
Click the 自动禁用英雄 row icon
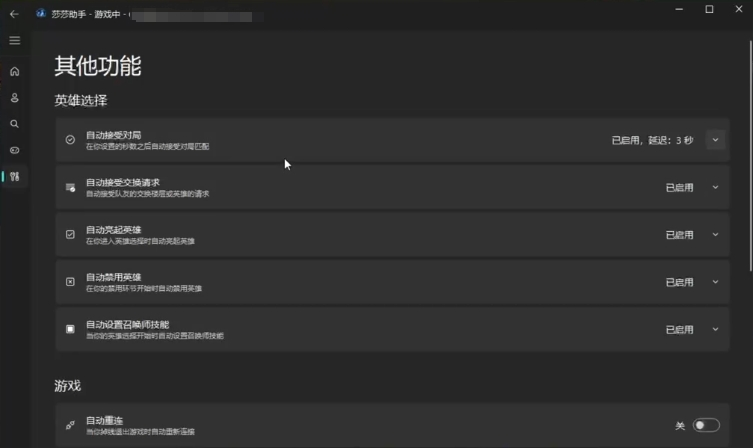point(70,282)
